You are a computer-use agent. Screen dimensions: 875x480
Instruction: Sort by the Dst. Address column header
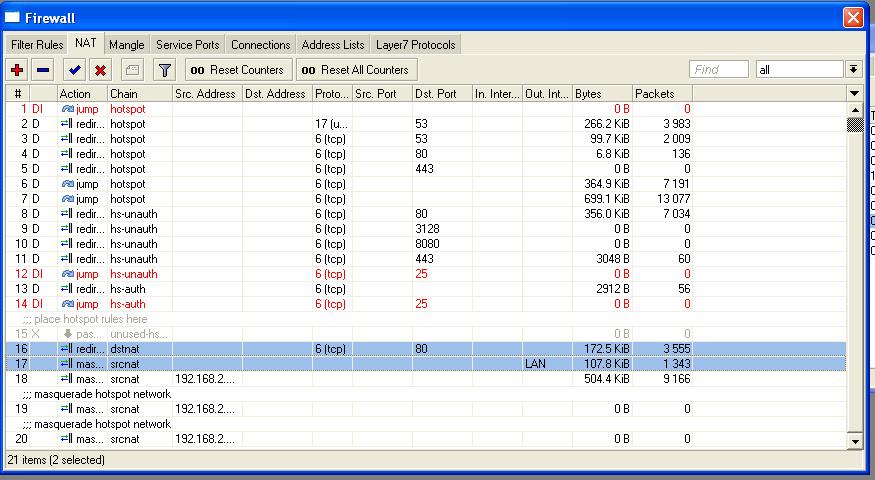click(277, 93)
